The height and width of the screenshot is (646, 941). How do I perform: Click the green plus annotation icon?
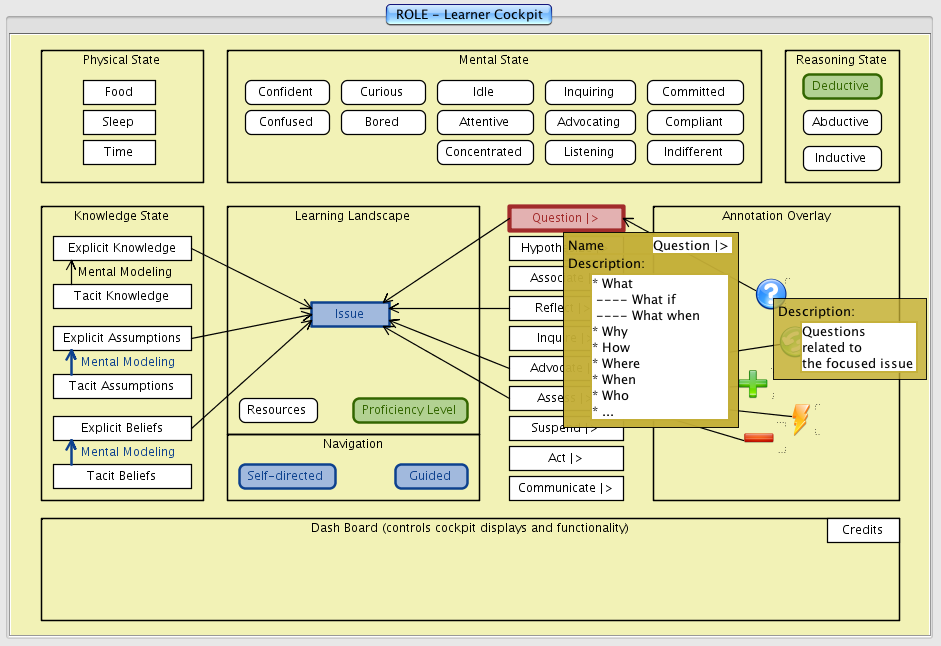pyautogui.click(x=753, y=382)
